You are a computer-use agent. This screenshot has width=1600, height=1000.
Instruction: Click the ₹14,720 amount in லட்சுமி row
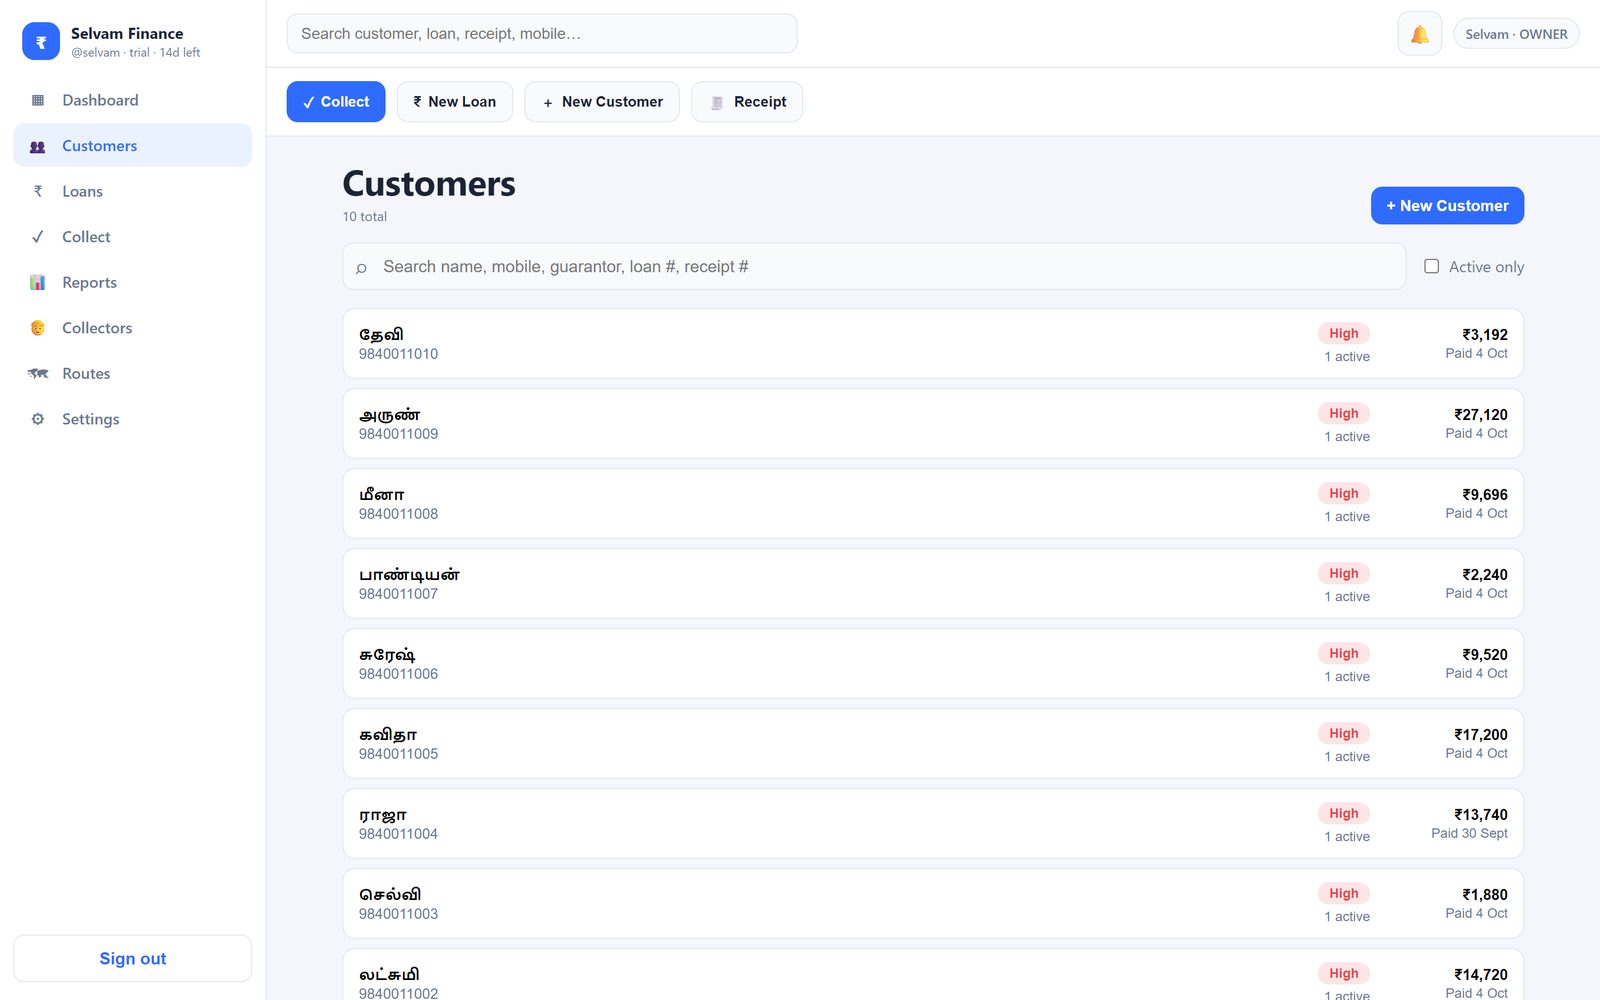coord(1480,975)
